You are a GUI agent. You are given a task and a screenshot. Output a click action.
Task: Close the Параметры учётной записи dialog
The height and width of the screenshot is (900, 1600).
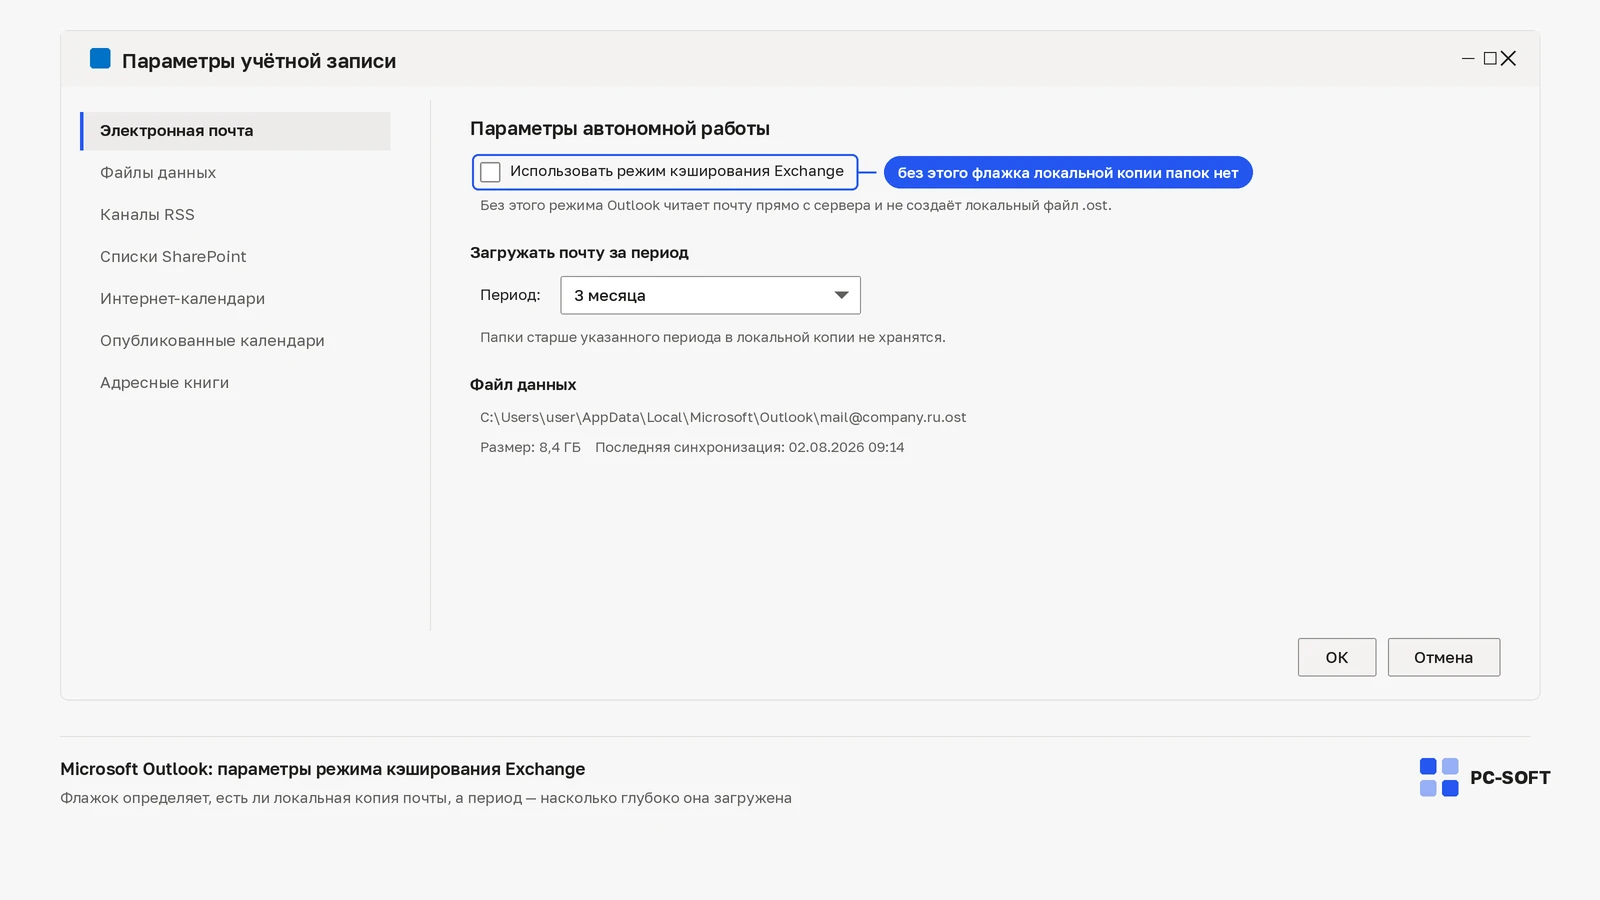1509,59
